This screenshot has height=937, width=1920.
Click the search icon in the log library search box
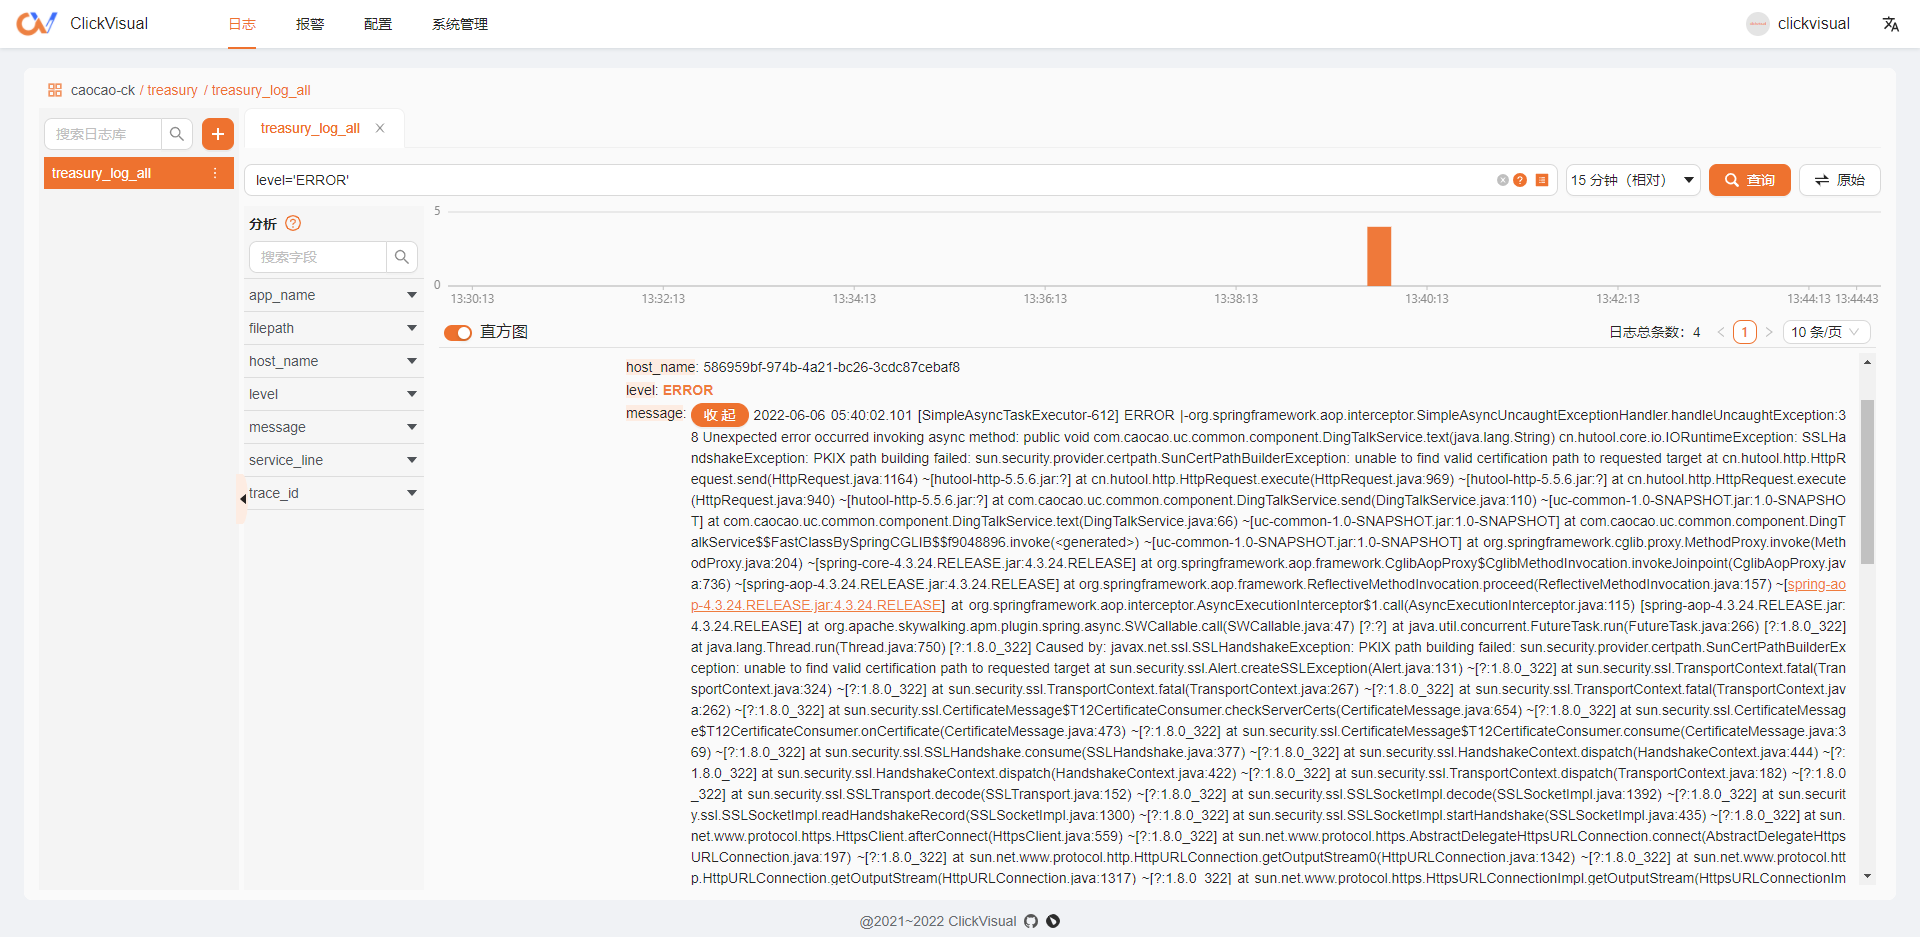pos(177,133)
